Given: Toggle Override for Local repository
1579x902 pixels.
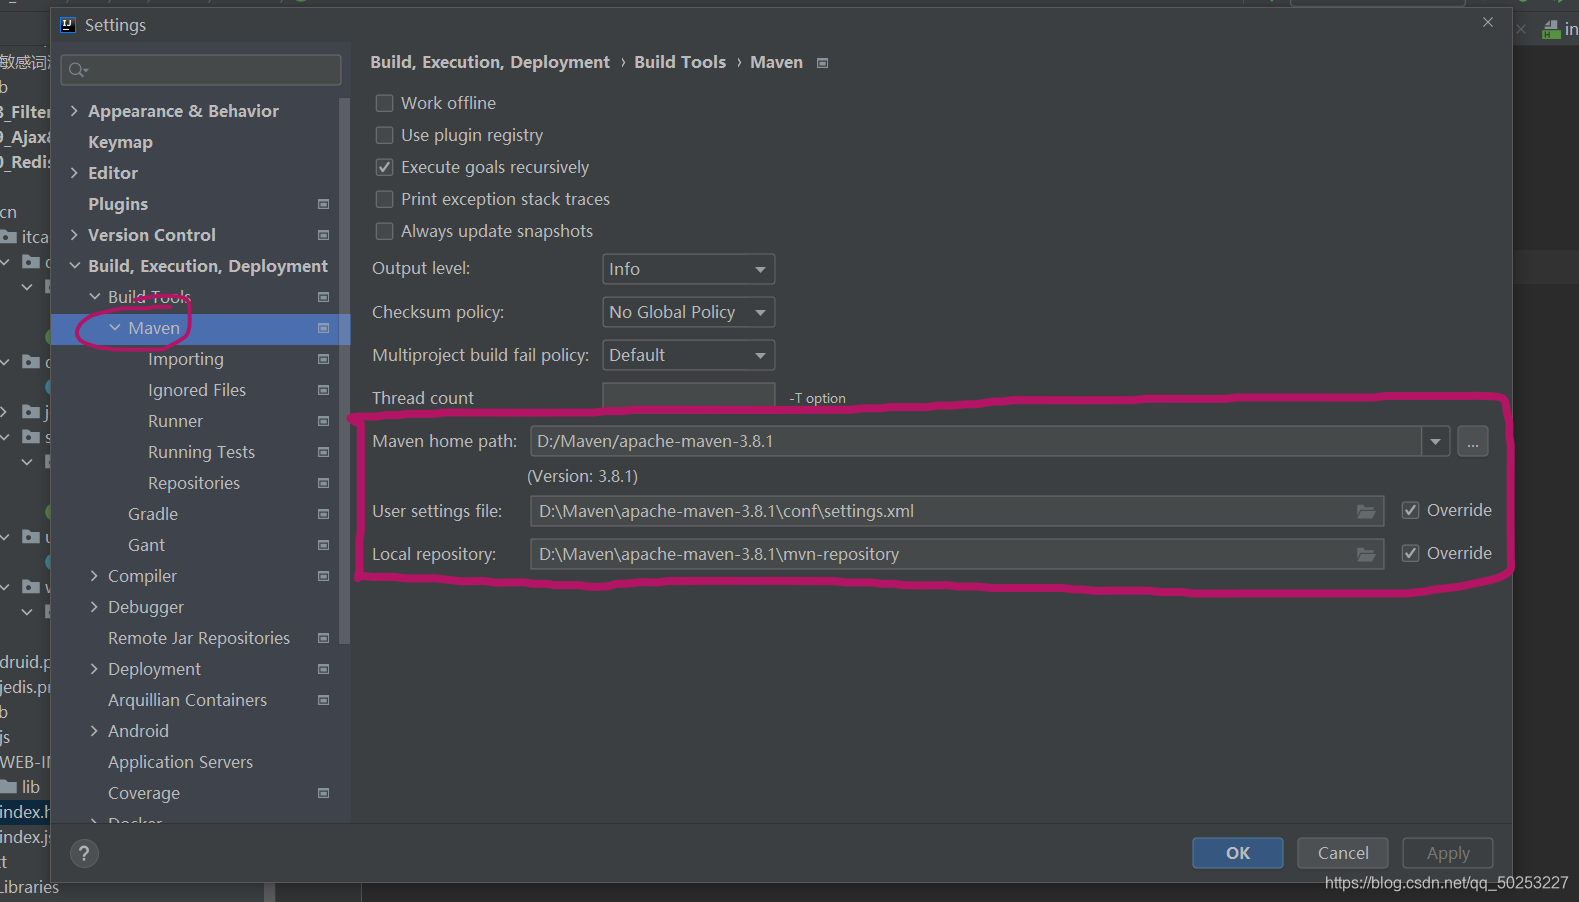Looking at the screenshot, I should point(1410,553).
